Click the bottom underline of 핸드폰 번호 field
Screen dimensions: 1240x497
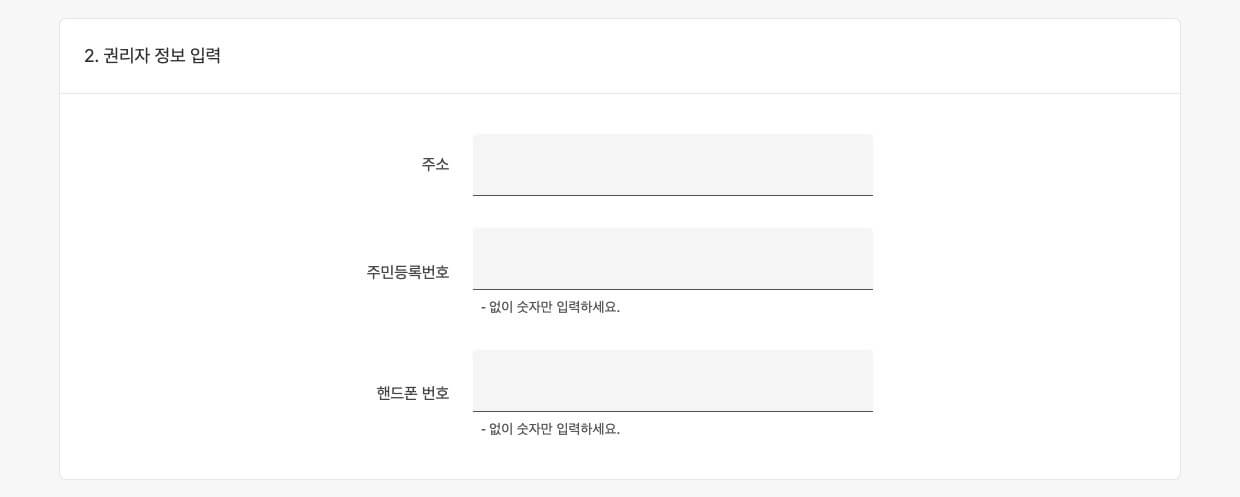tap(672, 411)
